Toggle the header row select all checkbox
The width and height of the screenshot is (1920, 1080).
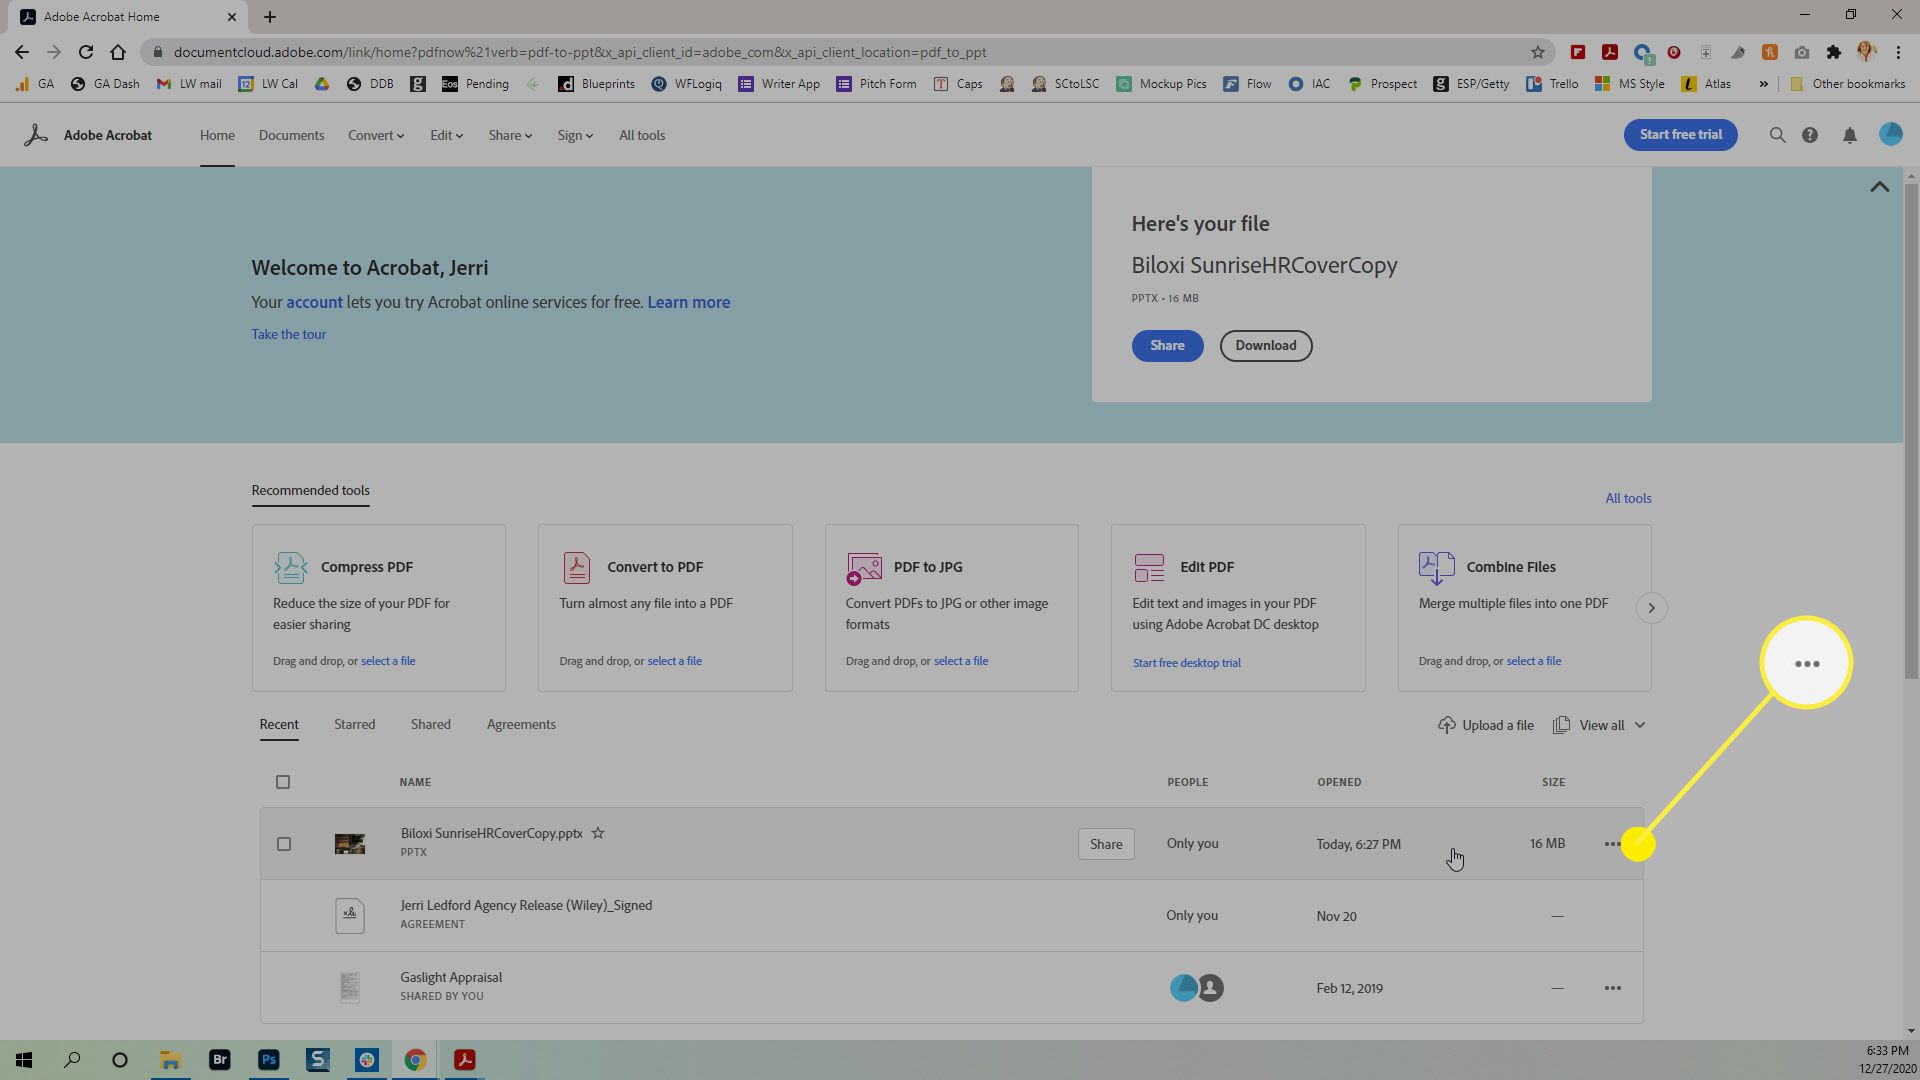coord(282,781)
